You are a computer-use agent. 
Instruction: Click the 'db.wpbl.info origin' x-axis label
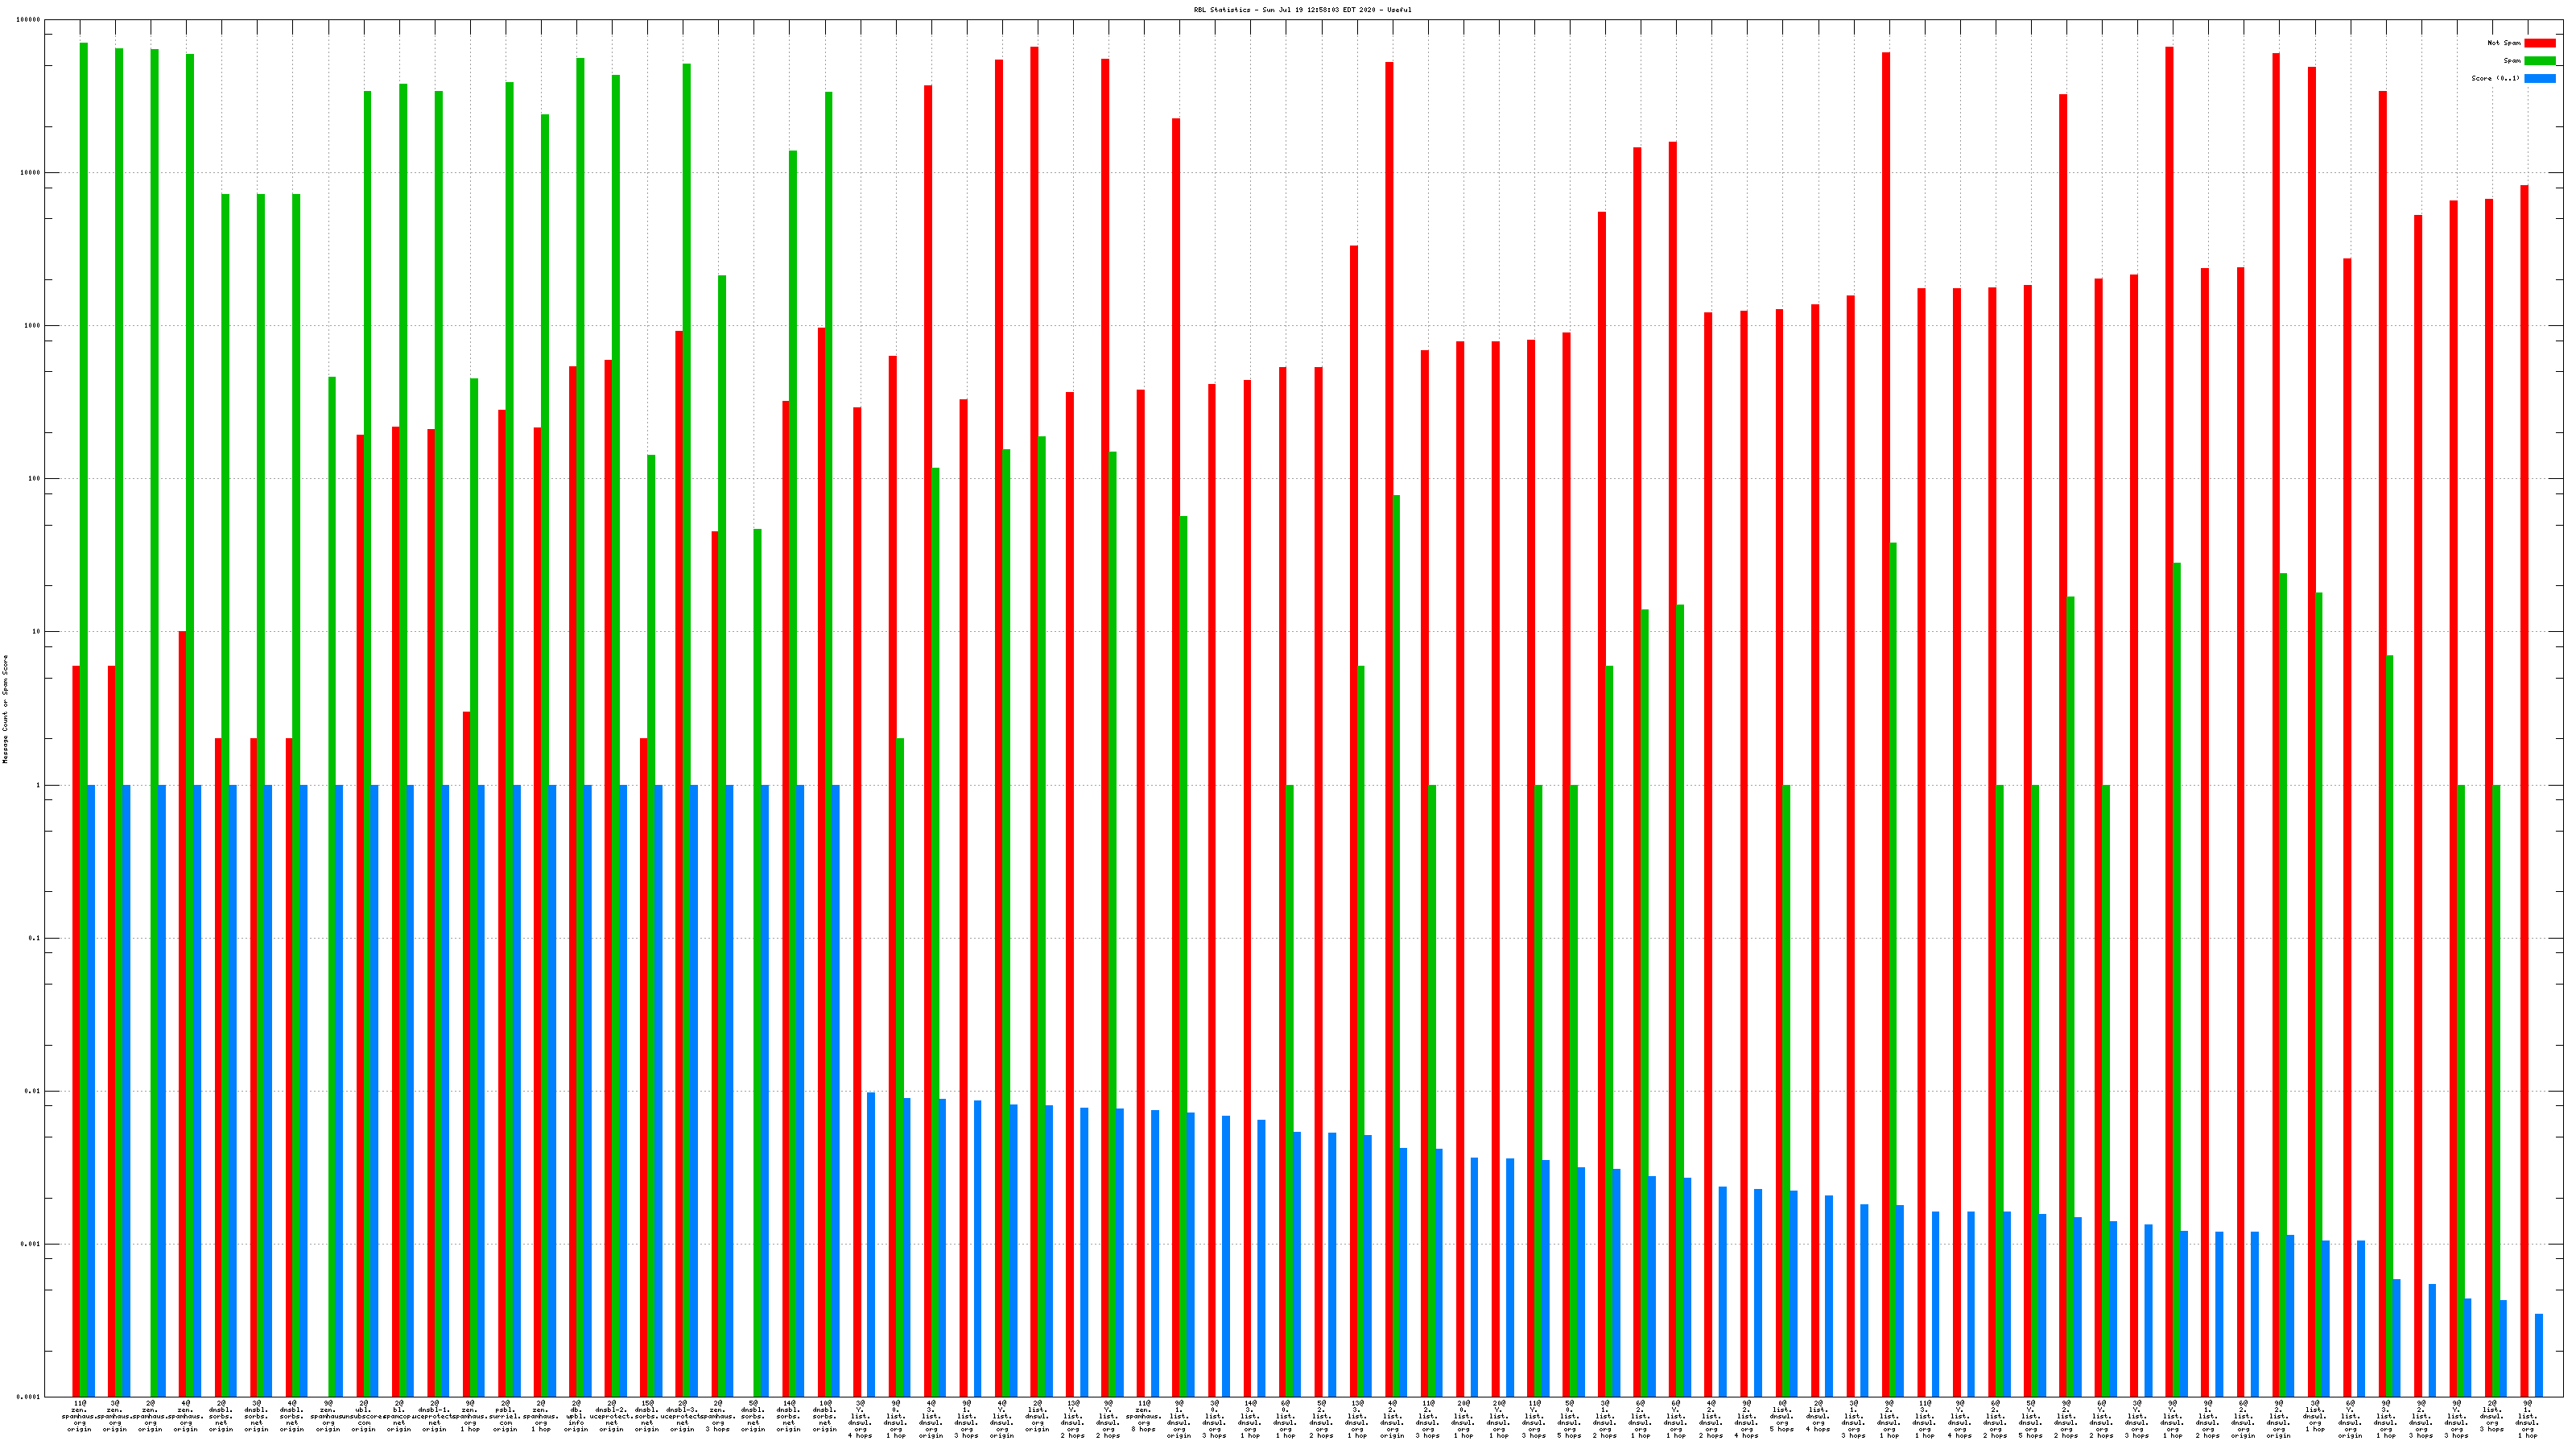(x=576, y=1416)
